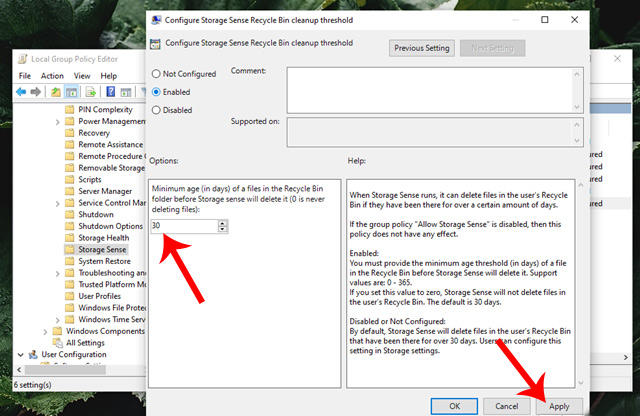Image resolution: width=640 pixels, height=416 pixels.
Task: Click the Up One Level folder icon
Action: point(56,92)
